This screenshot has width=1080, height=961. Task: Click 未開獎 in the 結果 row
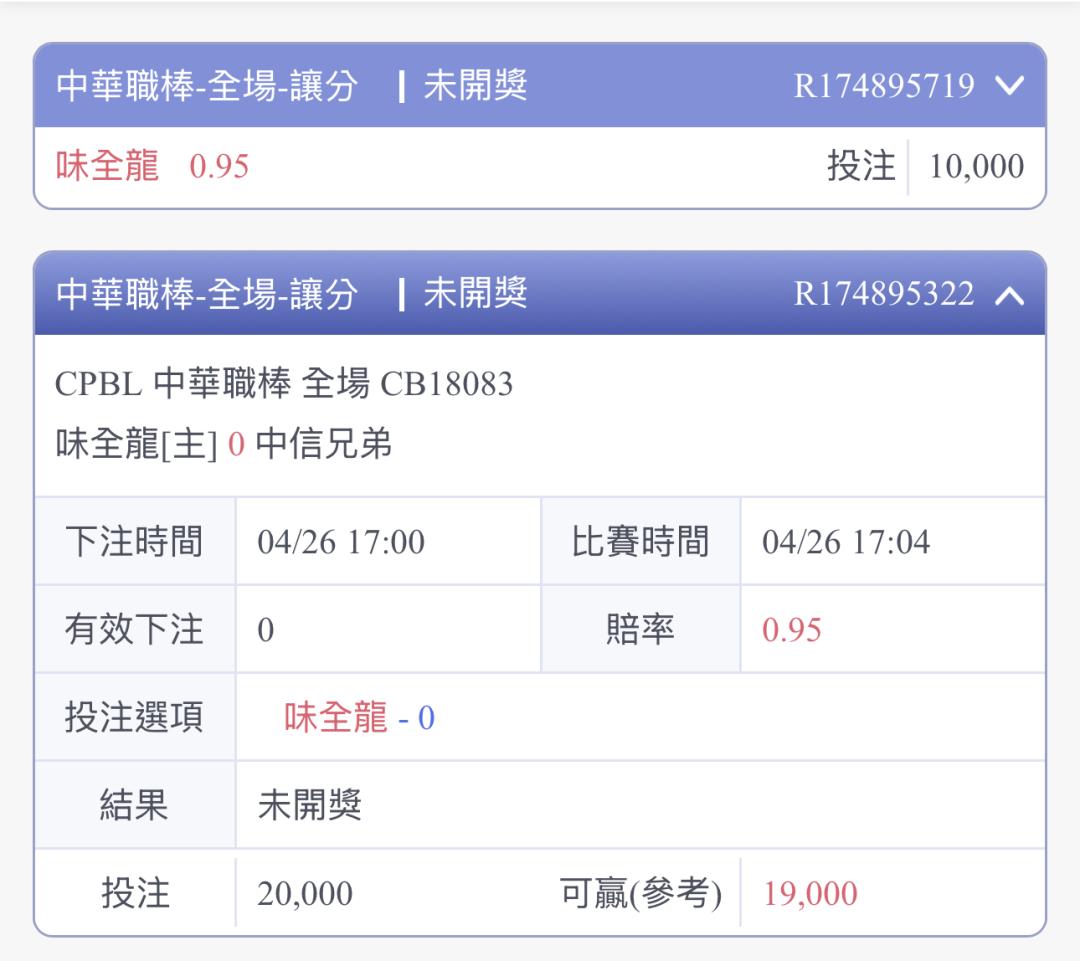(309, 805)
